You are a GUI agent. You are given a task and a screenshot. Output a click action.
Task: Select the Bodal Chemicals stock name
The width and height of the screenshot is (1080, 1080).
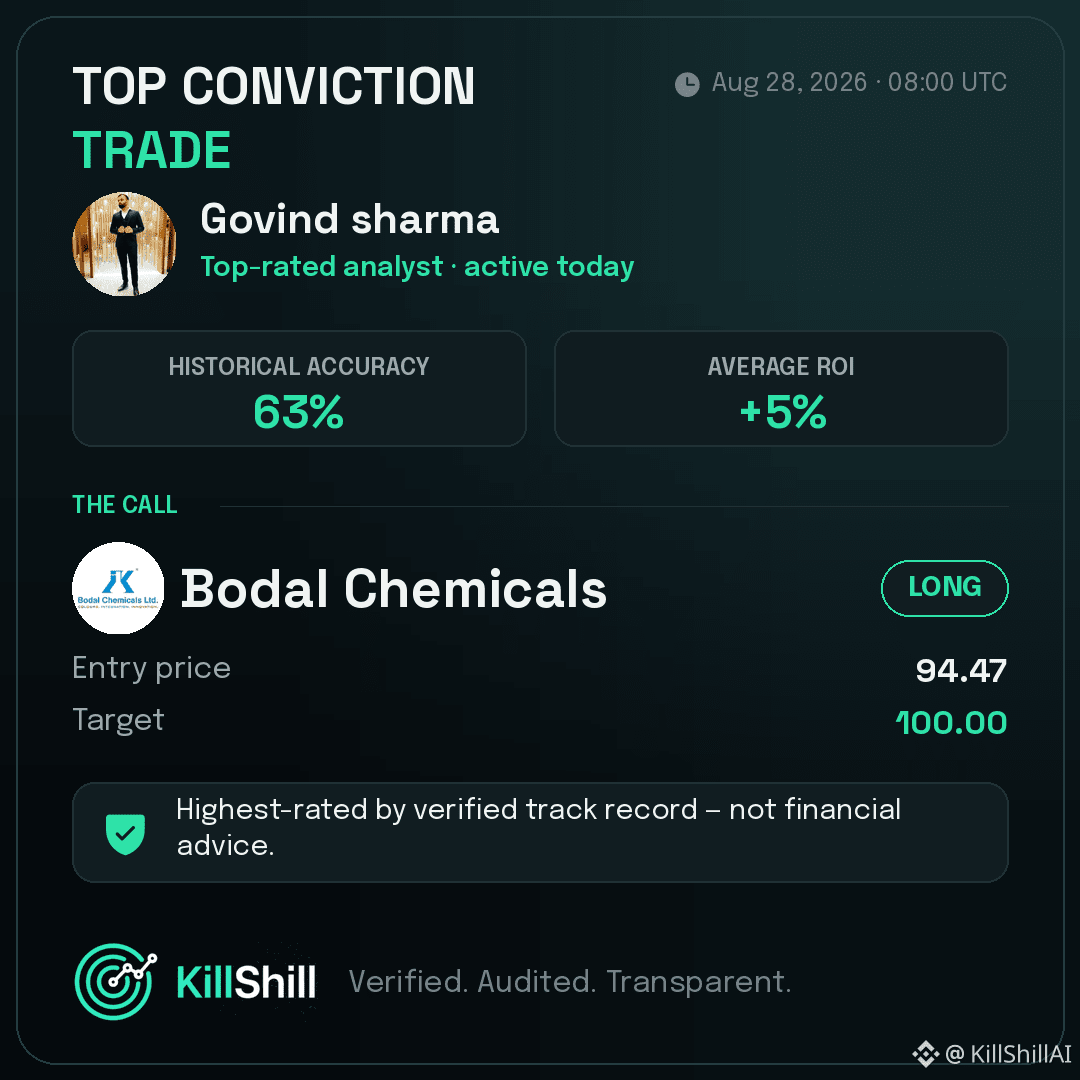pyautogui.click(x=393, y=589)
